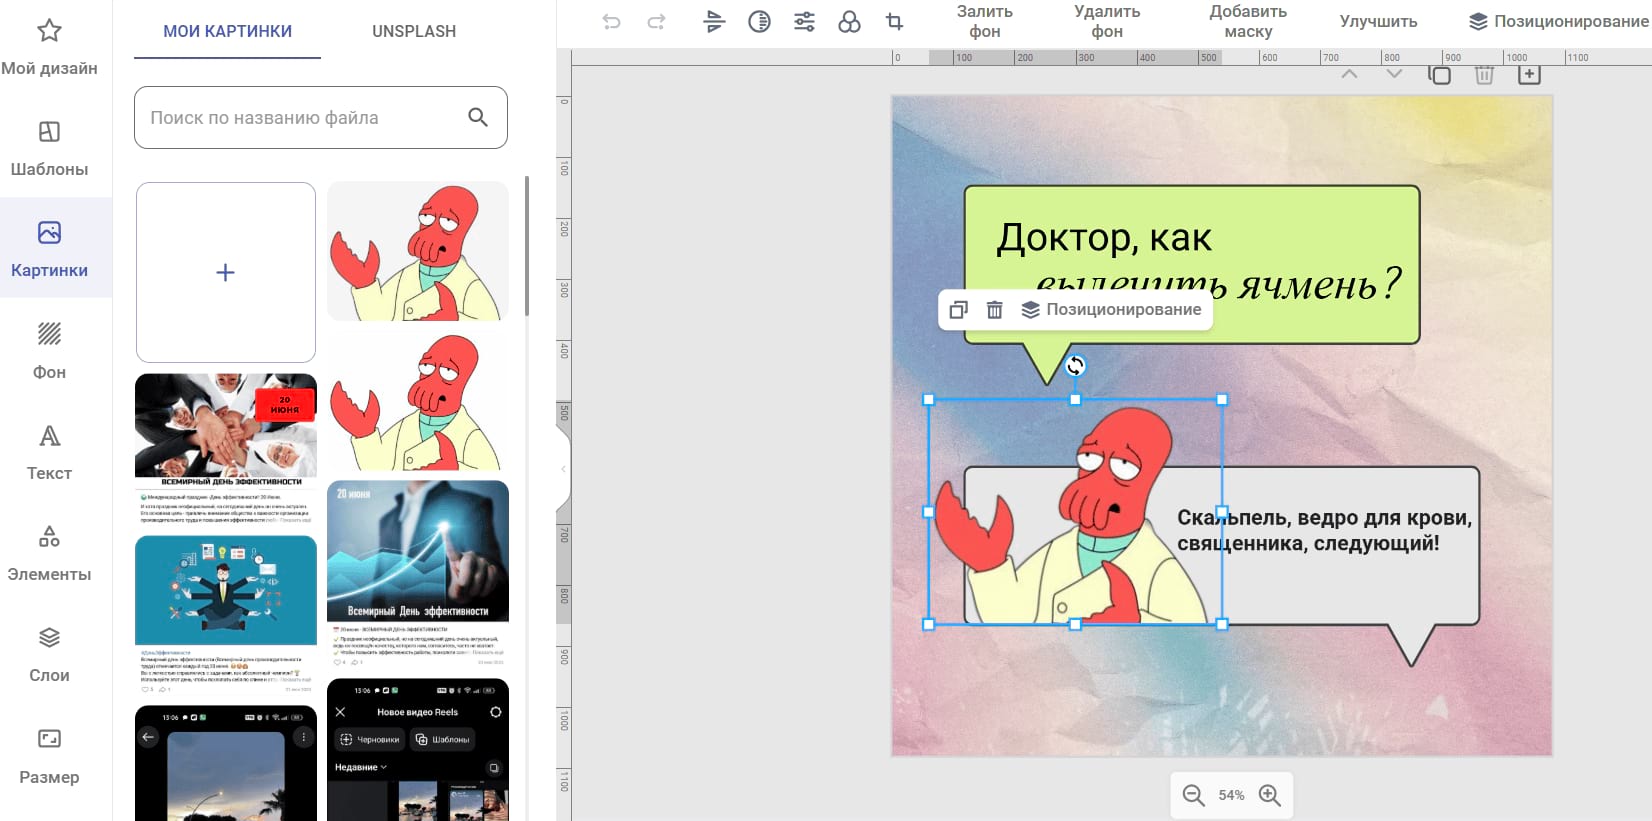Delete selected element via floating trash icon
The image size is (1652, 821).
[994, 310]
